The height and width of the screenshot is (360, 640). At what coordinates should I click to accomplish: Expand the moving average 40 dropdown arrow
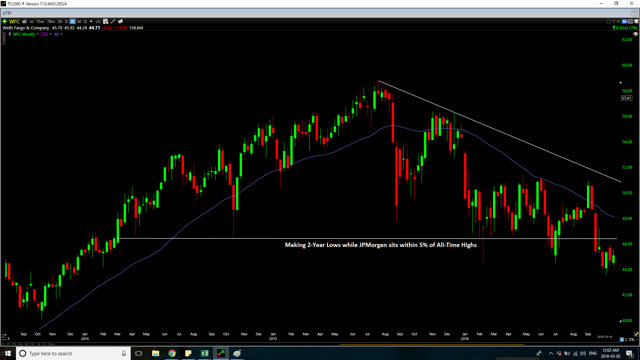click(x=61, y=34)
